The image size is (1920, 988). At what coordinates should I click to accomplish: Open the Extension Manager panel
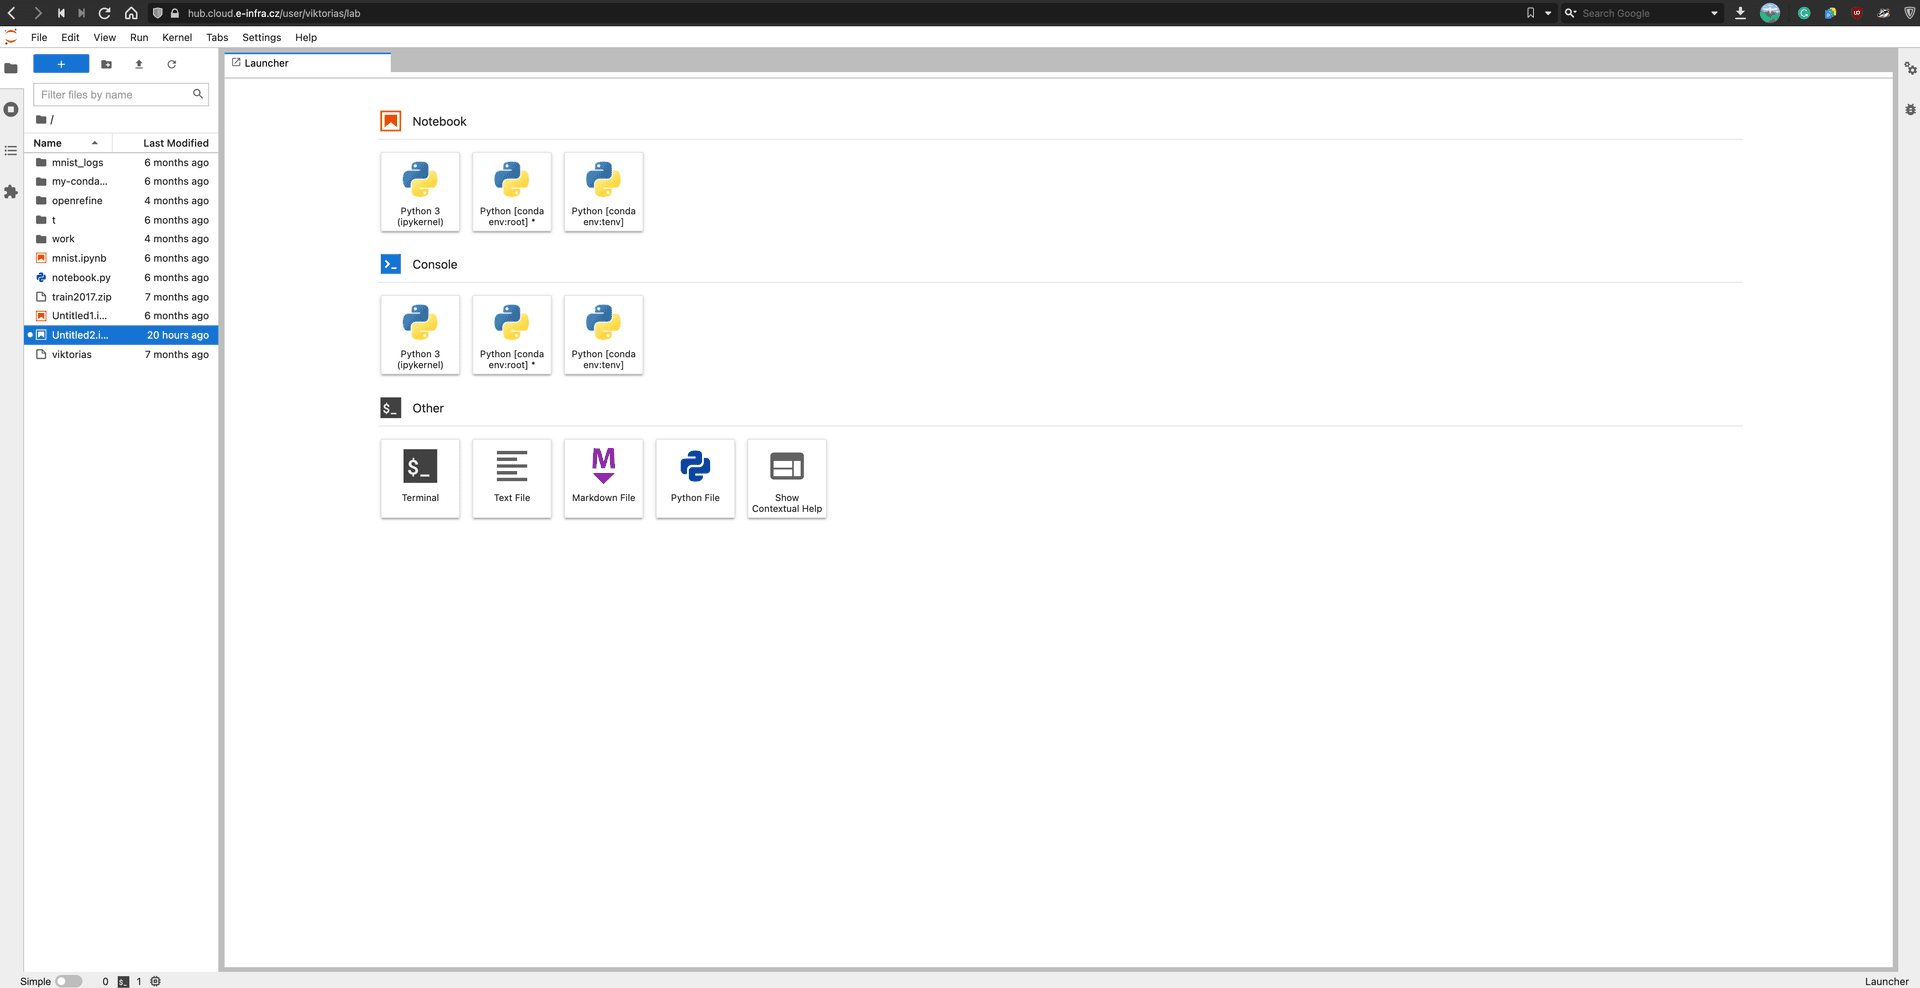pyautogui.click(x=11, y=192)
